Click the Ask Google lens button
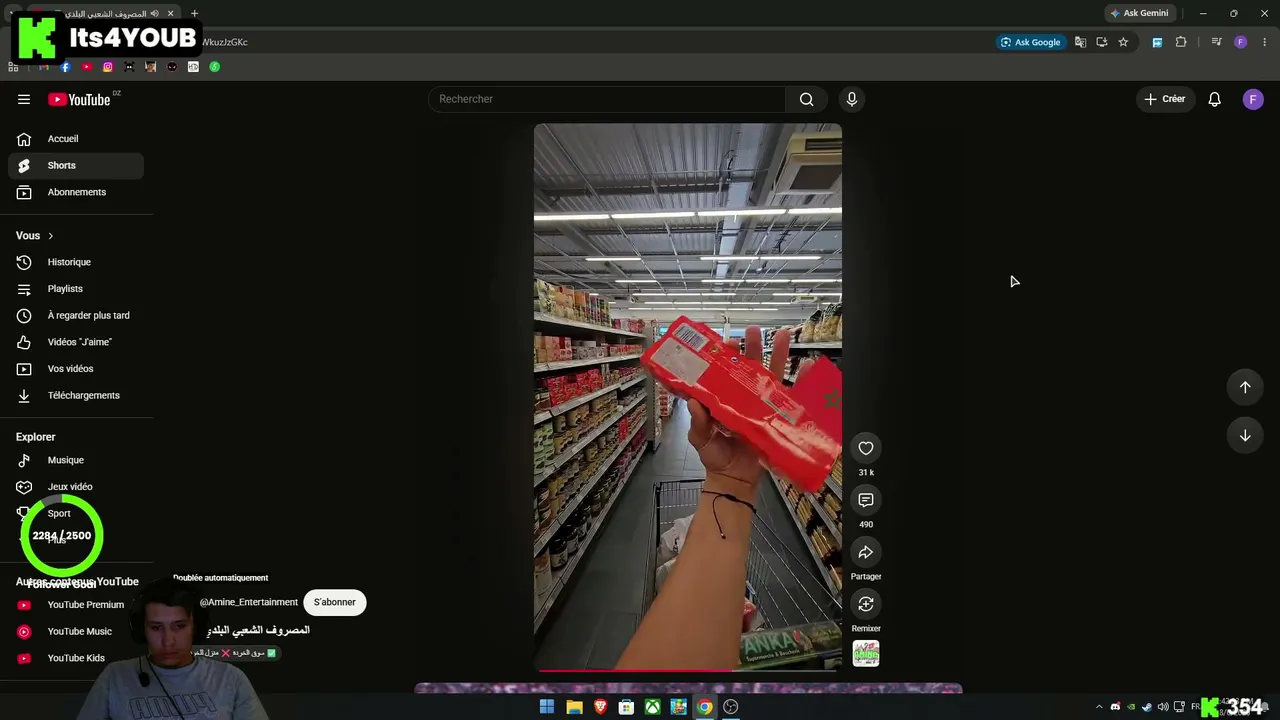 click(x=1030, y=42)
